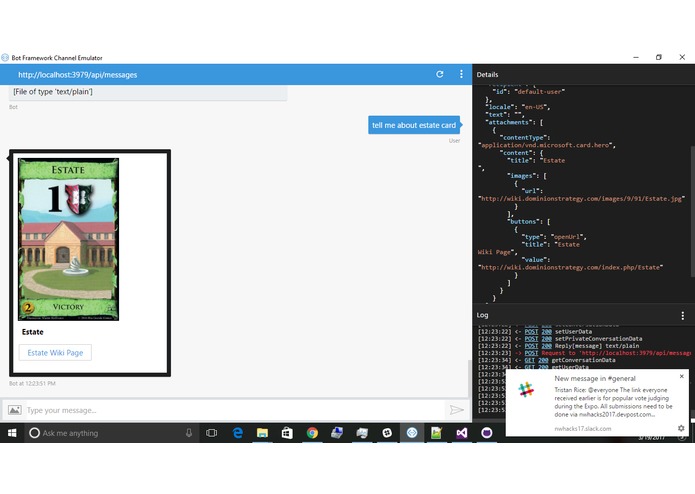Image resolution: width=695 pixels, height=494 pixels.
Task: Open the Windows Start menu
Action: tap(12, 433)
